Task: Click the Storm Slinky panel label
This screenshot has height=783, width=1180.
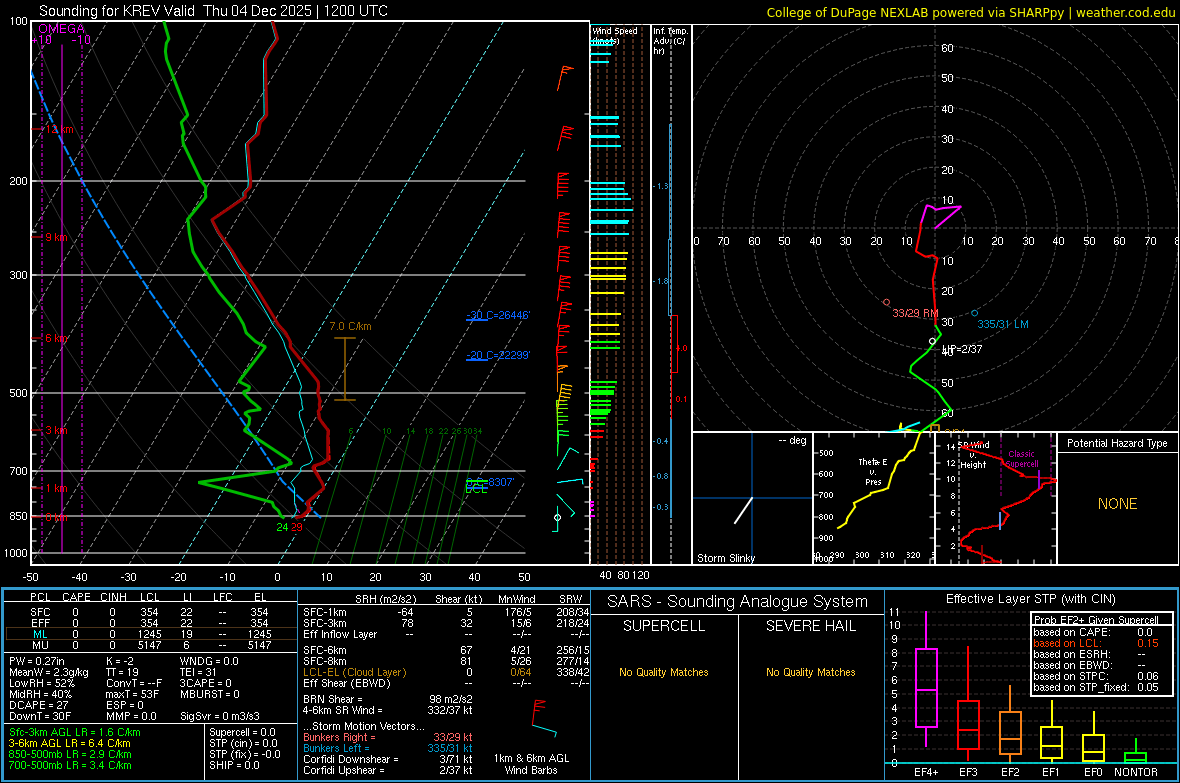Action: (725, 558)
